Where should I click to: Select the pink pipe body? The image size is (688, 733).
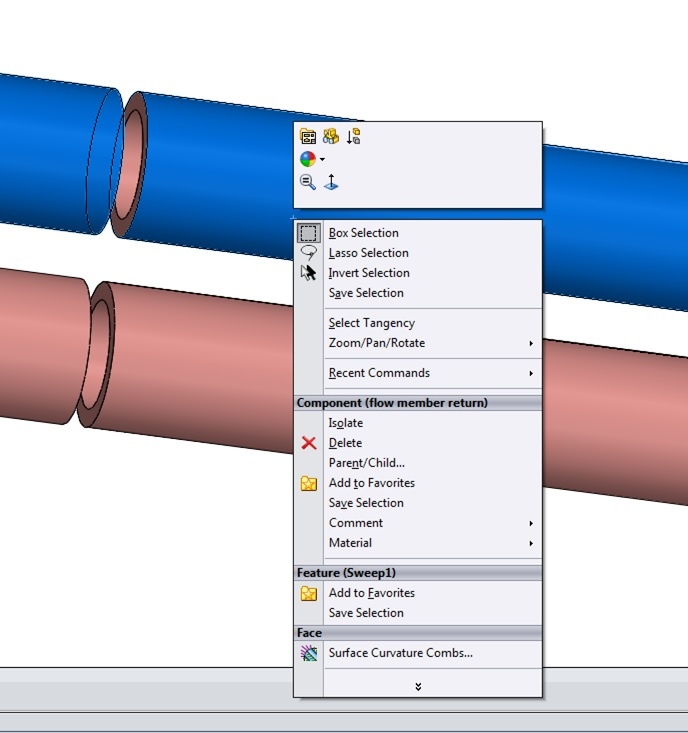tap(201, 369)
